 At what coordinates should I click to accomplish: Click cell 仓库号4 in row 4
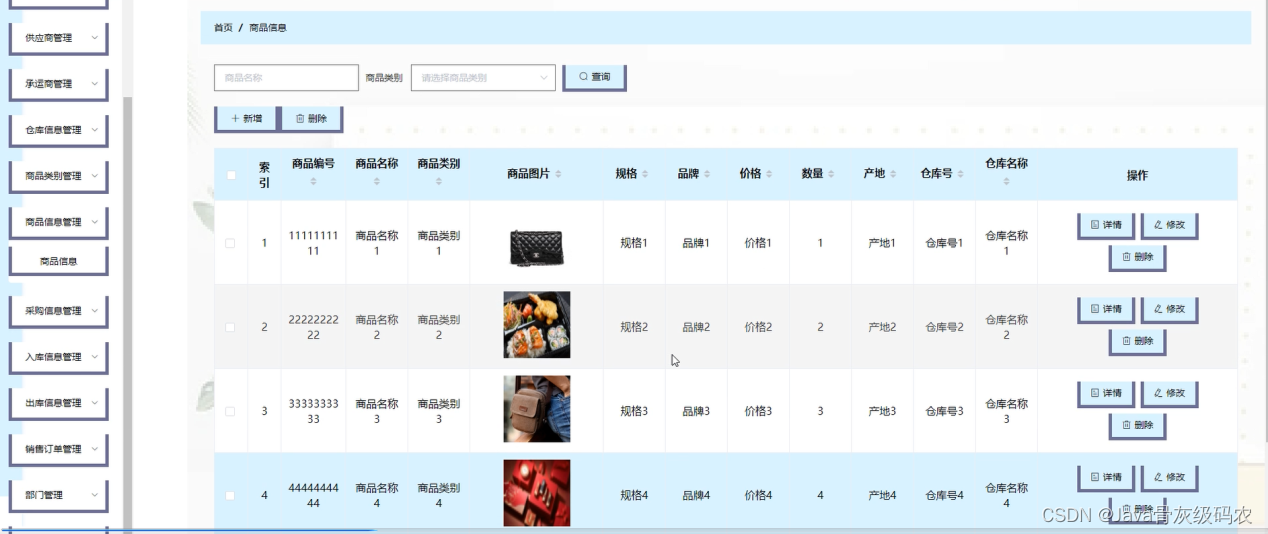(x=944, y=495)
